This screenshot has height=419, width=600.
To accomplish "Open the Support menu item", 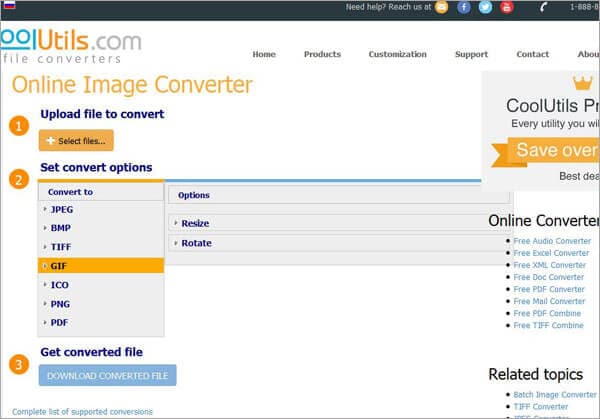I will point(471,54).
